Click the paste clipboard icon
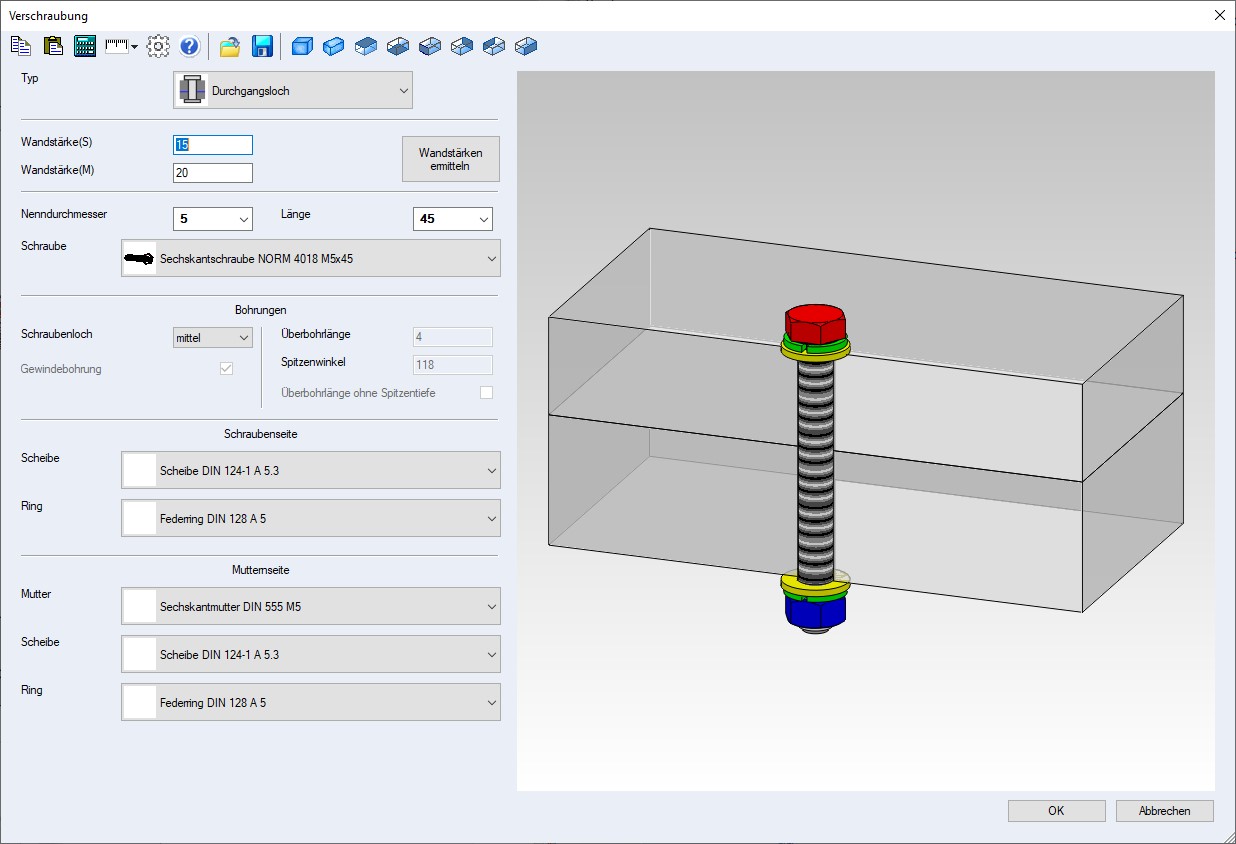The height and width of the screenshot is (844, 1236). point(53,46)
